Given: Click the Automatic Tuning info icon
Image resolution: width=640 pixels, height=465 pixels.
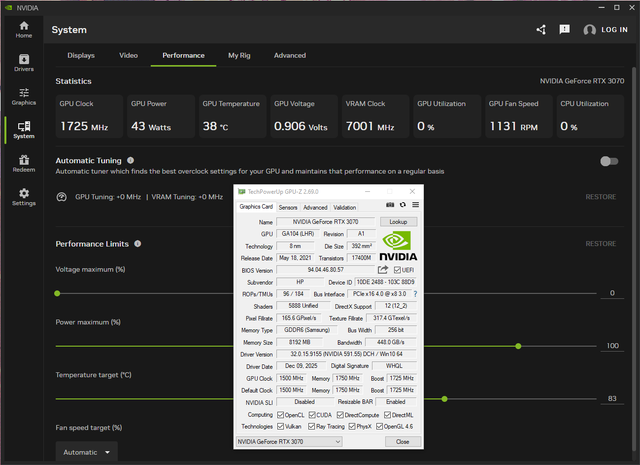Looking at the screenshot, I should click(x=130, y=160).
